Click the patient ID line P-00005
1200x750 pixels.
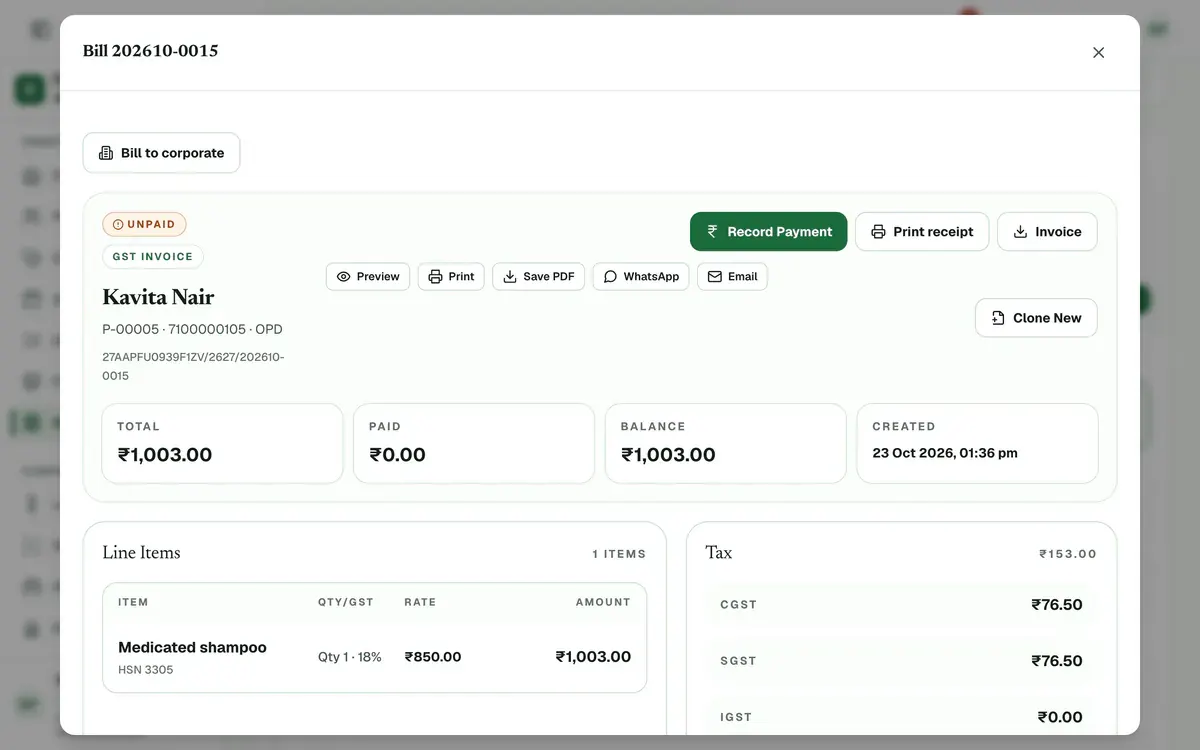tap(192, 329)
